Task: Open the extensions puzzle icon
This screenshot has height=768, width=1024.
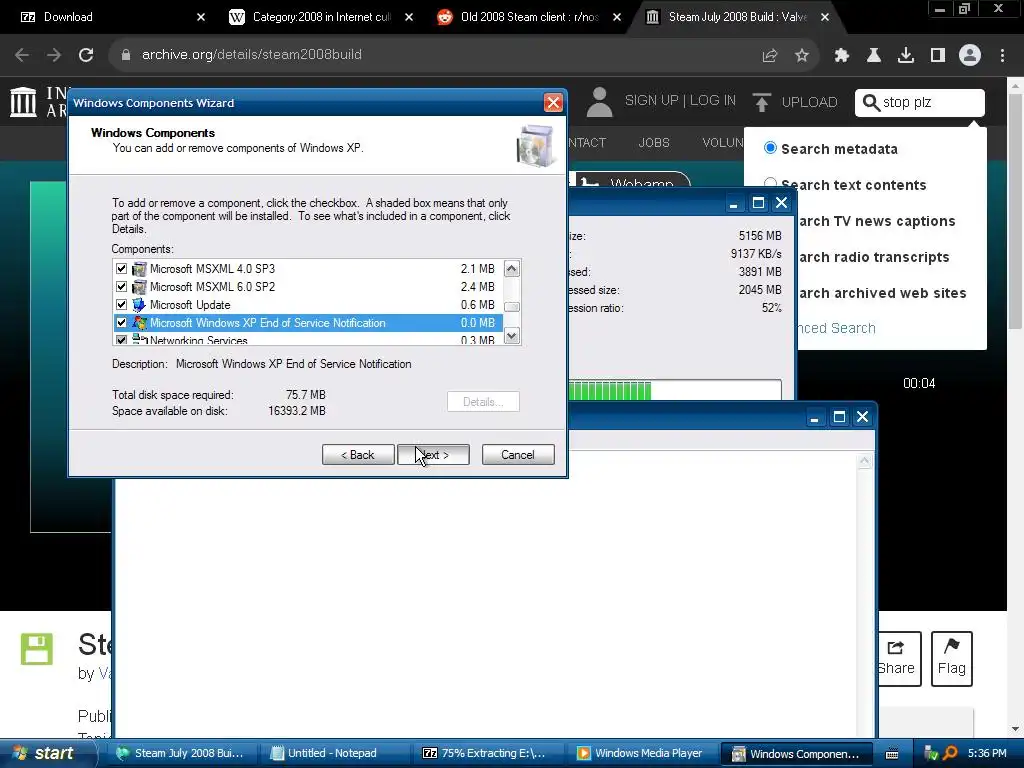Action: tap(841, 56)
